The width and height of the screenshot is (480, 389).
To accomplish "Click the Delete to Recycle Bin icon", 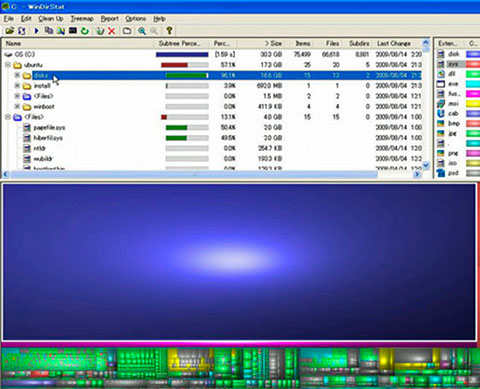I will [100, 31].
